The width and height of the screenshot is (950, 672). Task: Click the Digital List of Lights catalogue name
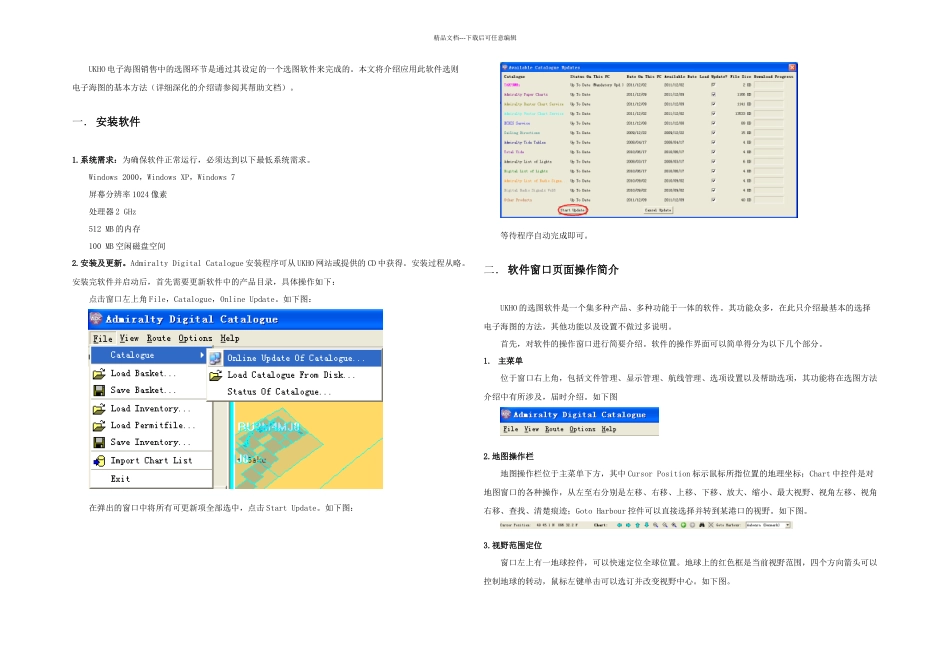tap(526, 171)
